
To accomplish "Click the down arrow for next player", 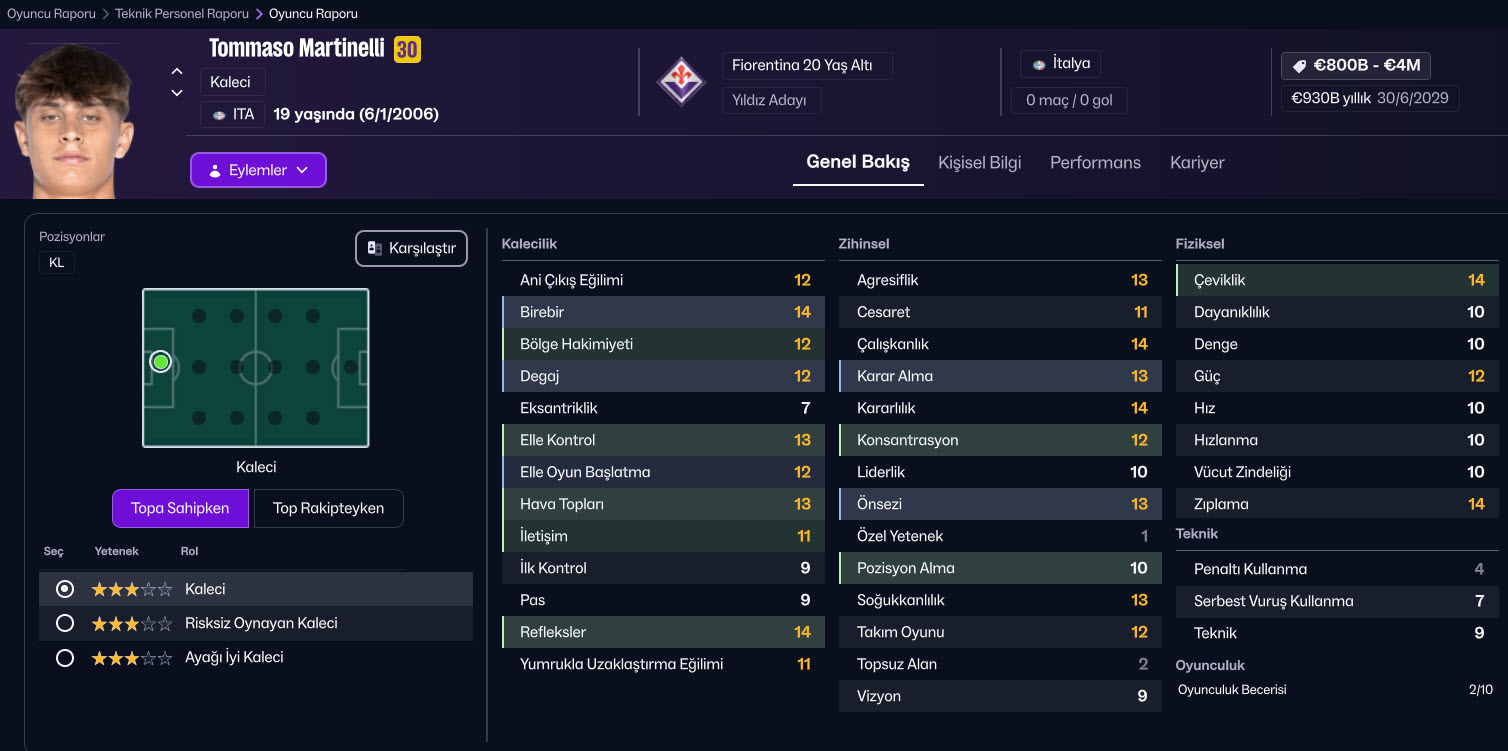I will click(177, 93).
